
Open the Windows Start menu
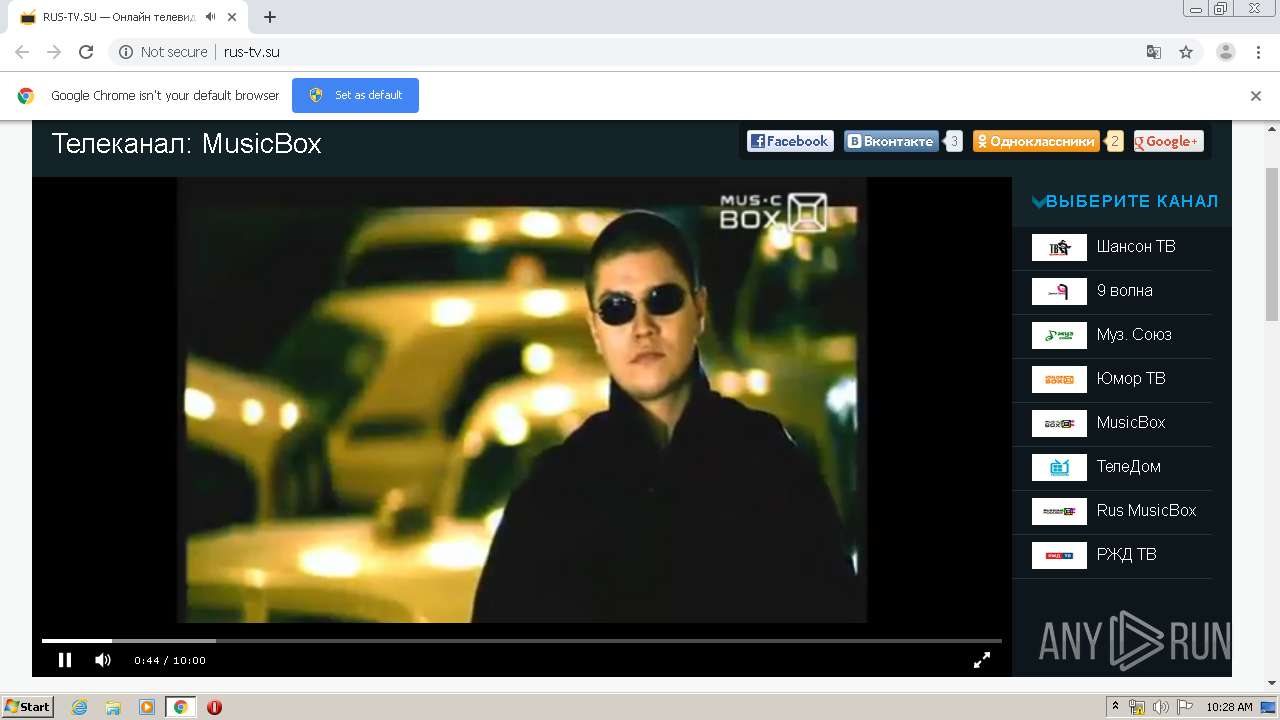coord(27,706)
